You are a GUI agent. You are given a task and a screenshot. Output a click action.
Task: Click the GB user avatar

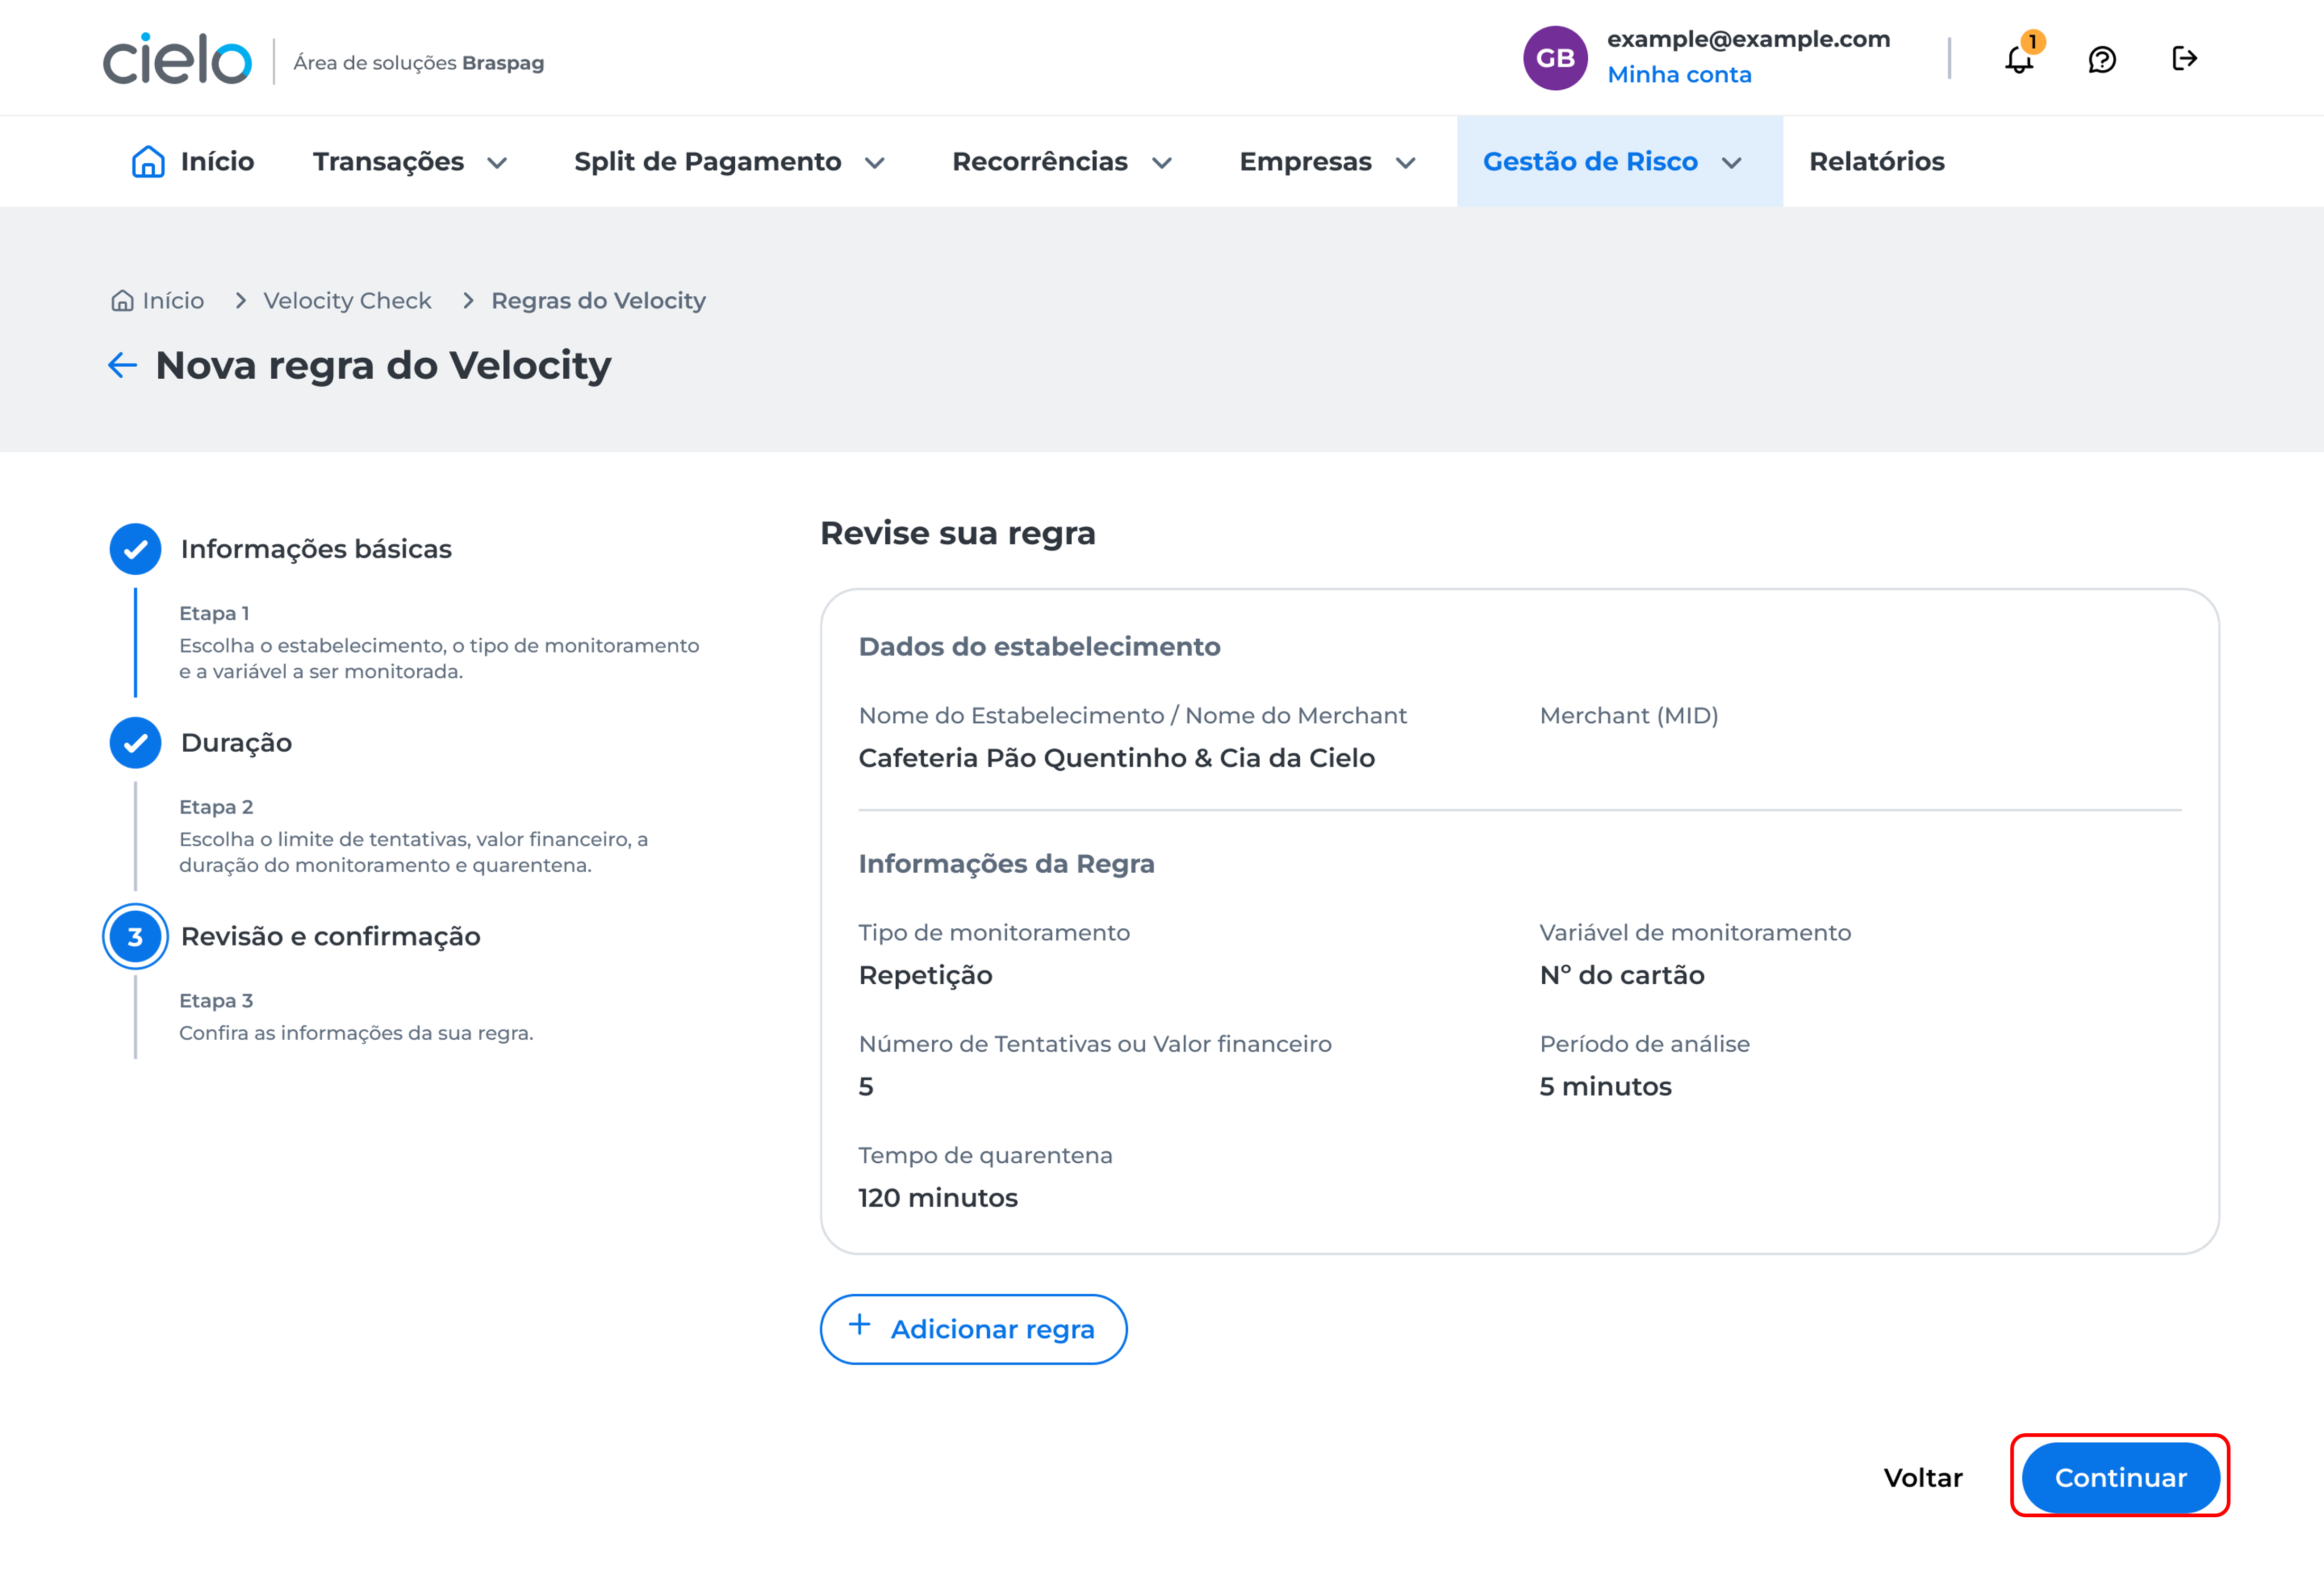click(x=1554, y=58)
